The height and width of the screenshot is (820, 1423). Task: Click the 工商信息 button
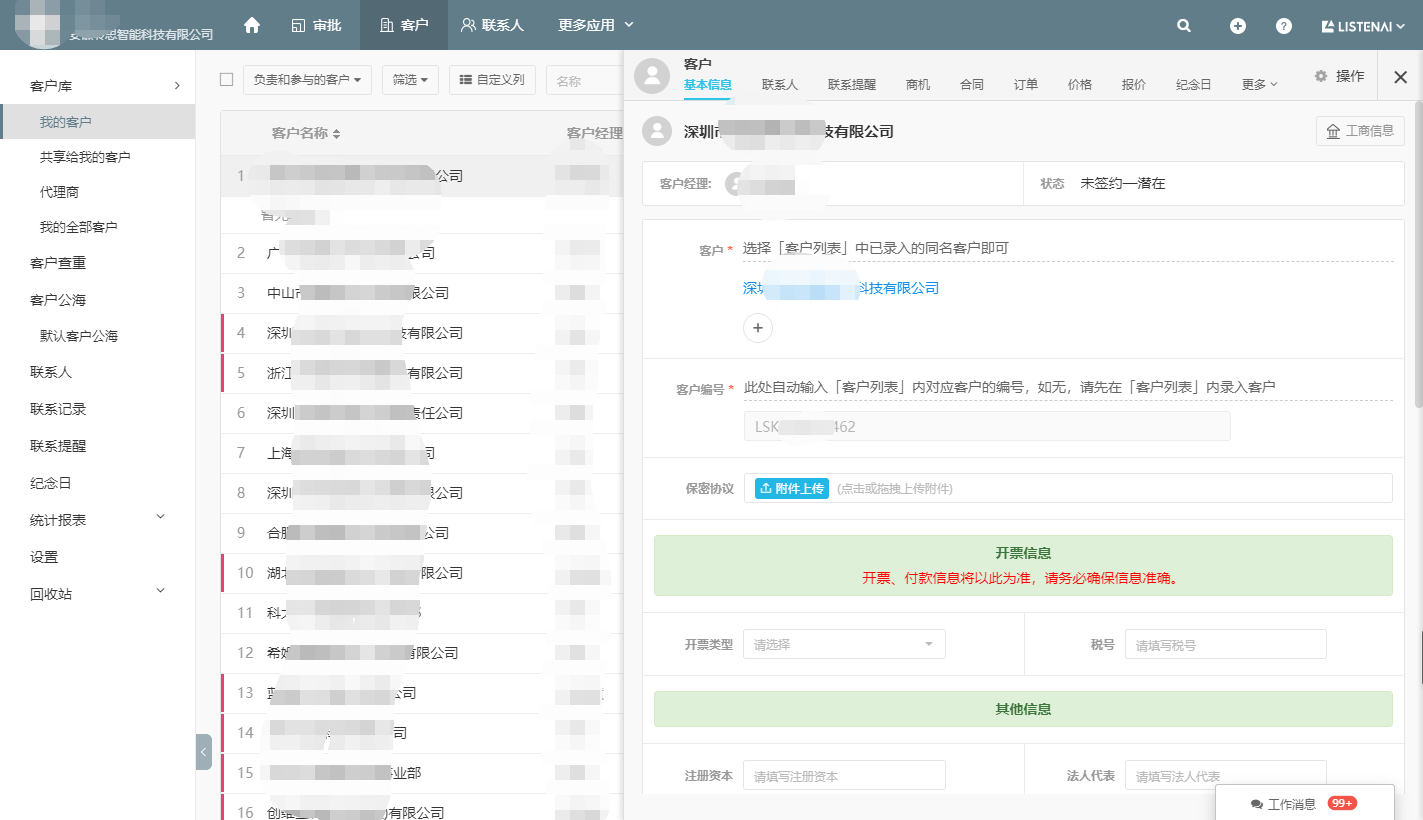coord(1360,131)
